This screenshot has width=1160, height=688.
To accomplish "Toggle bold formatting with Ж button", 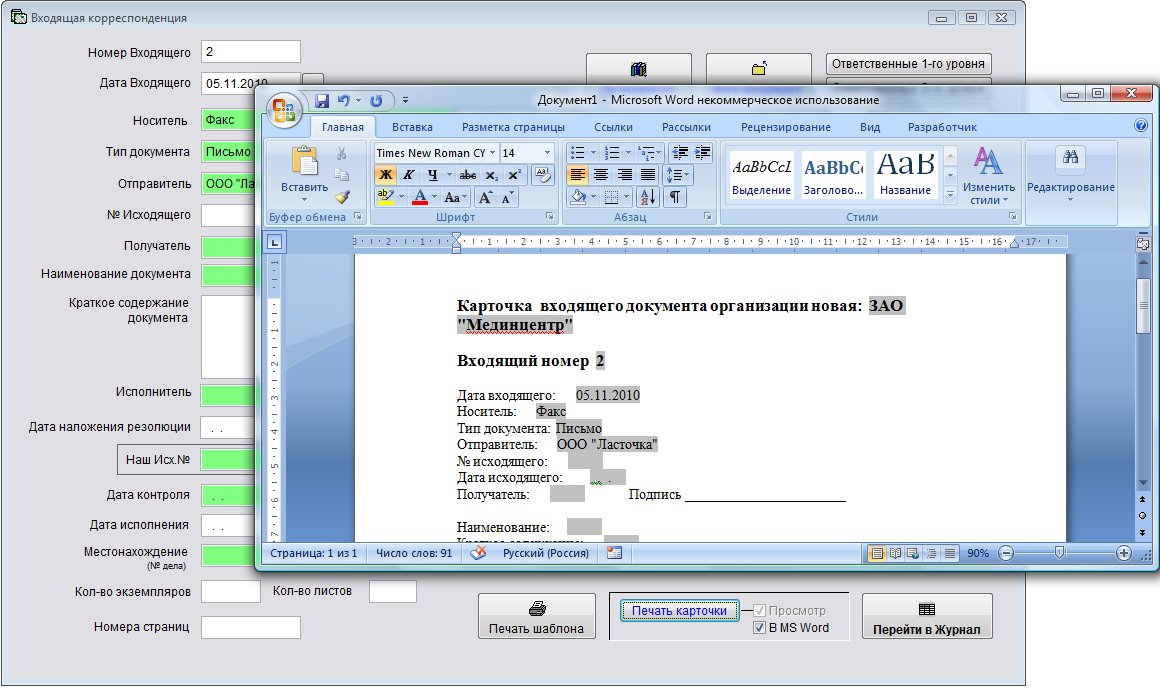I will [x=385, y=175].
